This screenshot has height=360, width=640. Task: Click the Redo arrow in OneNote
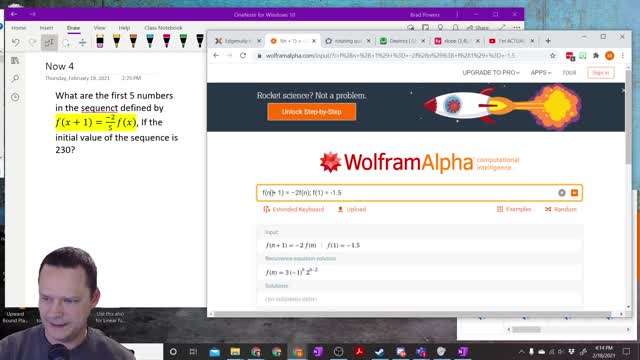(32, 42)
